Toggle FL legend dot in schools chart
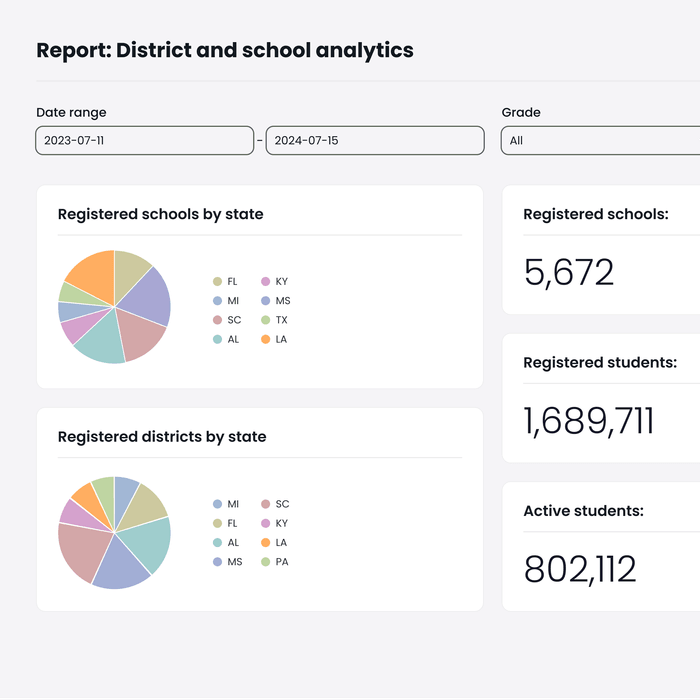Screen dimensions: 700x700 217,282
